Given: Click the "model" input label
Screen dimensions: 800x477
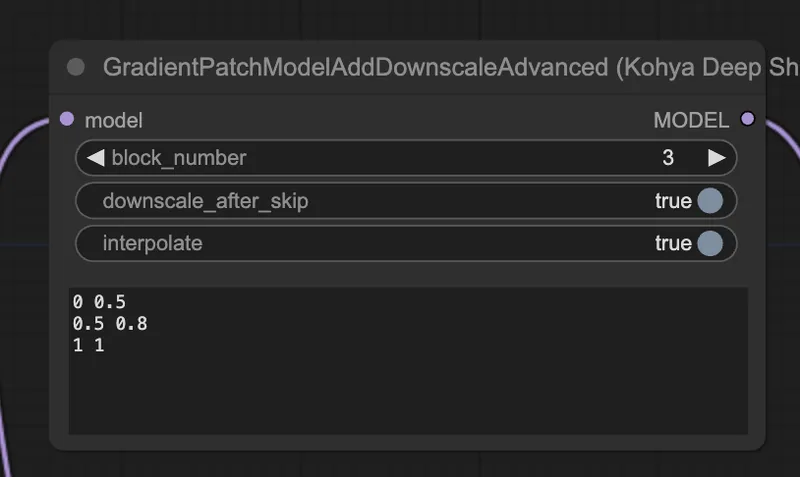Looking at the screenshot, I should (113, 121).
